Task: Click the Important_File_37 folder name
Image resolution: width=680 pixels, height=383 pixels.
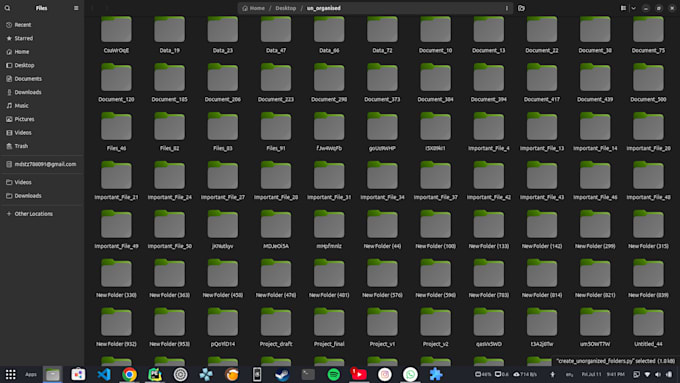Action: [435, 197]
